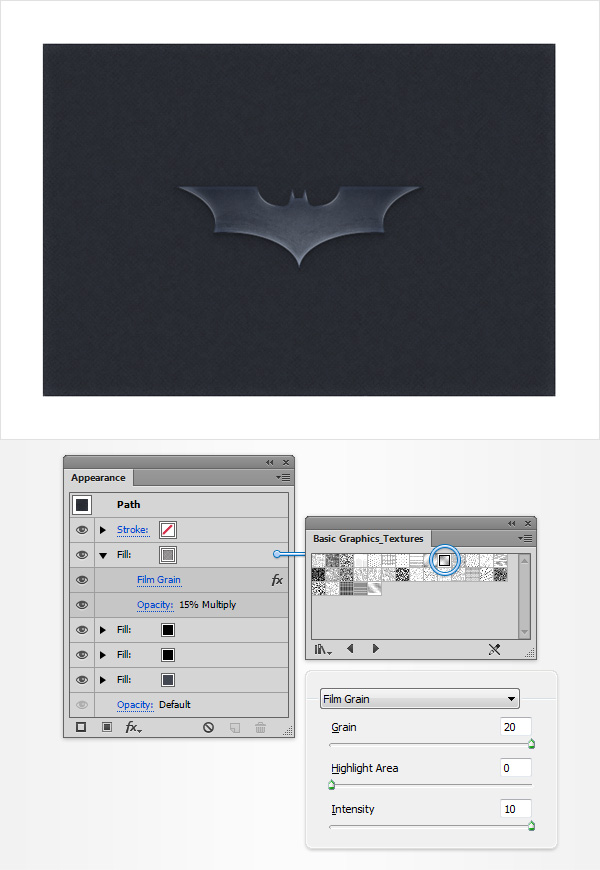Load next swatch library in Textures panel
This screenshot has width=600, height=870.
(x=376, y=649)
